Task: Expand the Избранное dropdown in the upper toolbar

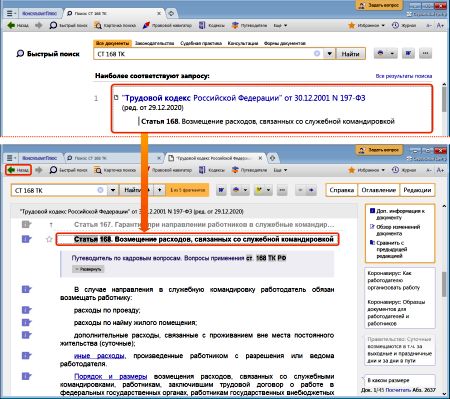Action: point(366,25)
